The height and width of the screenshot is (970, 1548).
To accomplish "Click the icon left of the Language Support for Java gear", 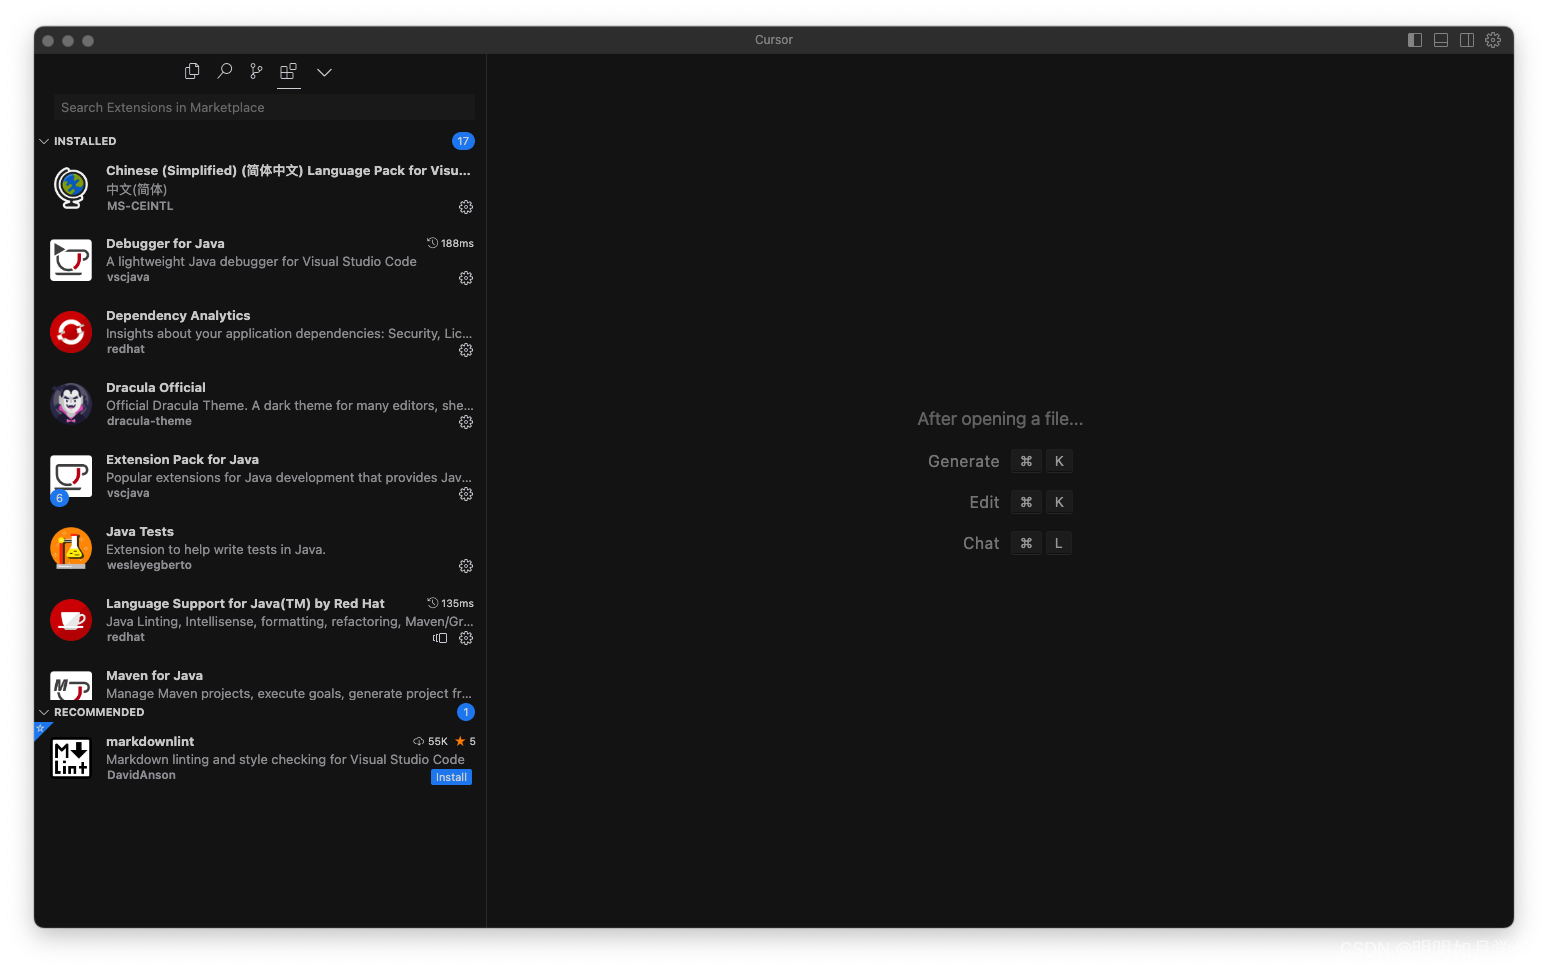I will 440,638.
